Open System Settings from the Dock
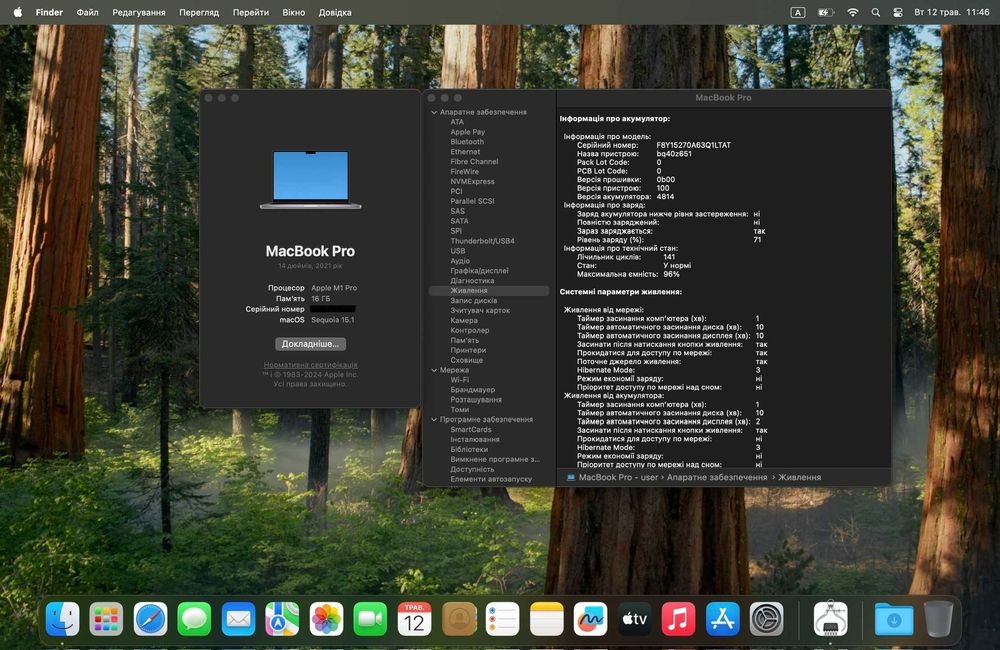 767,618
